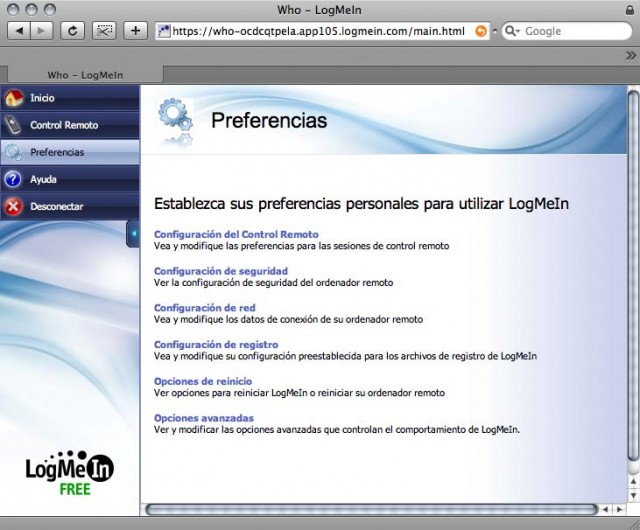Click the site favicon in the address bar
This screenshot has width=640, height=530.
[164, 31]
